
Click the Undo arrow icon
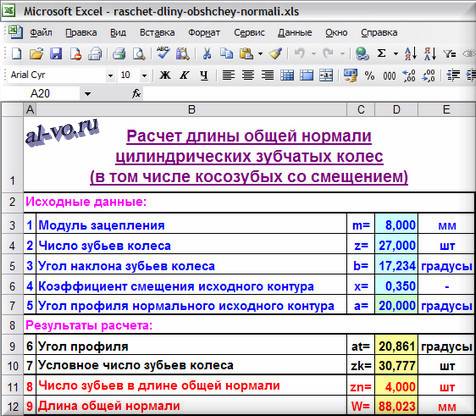pos(299,53)
